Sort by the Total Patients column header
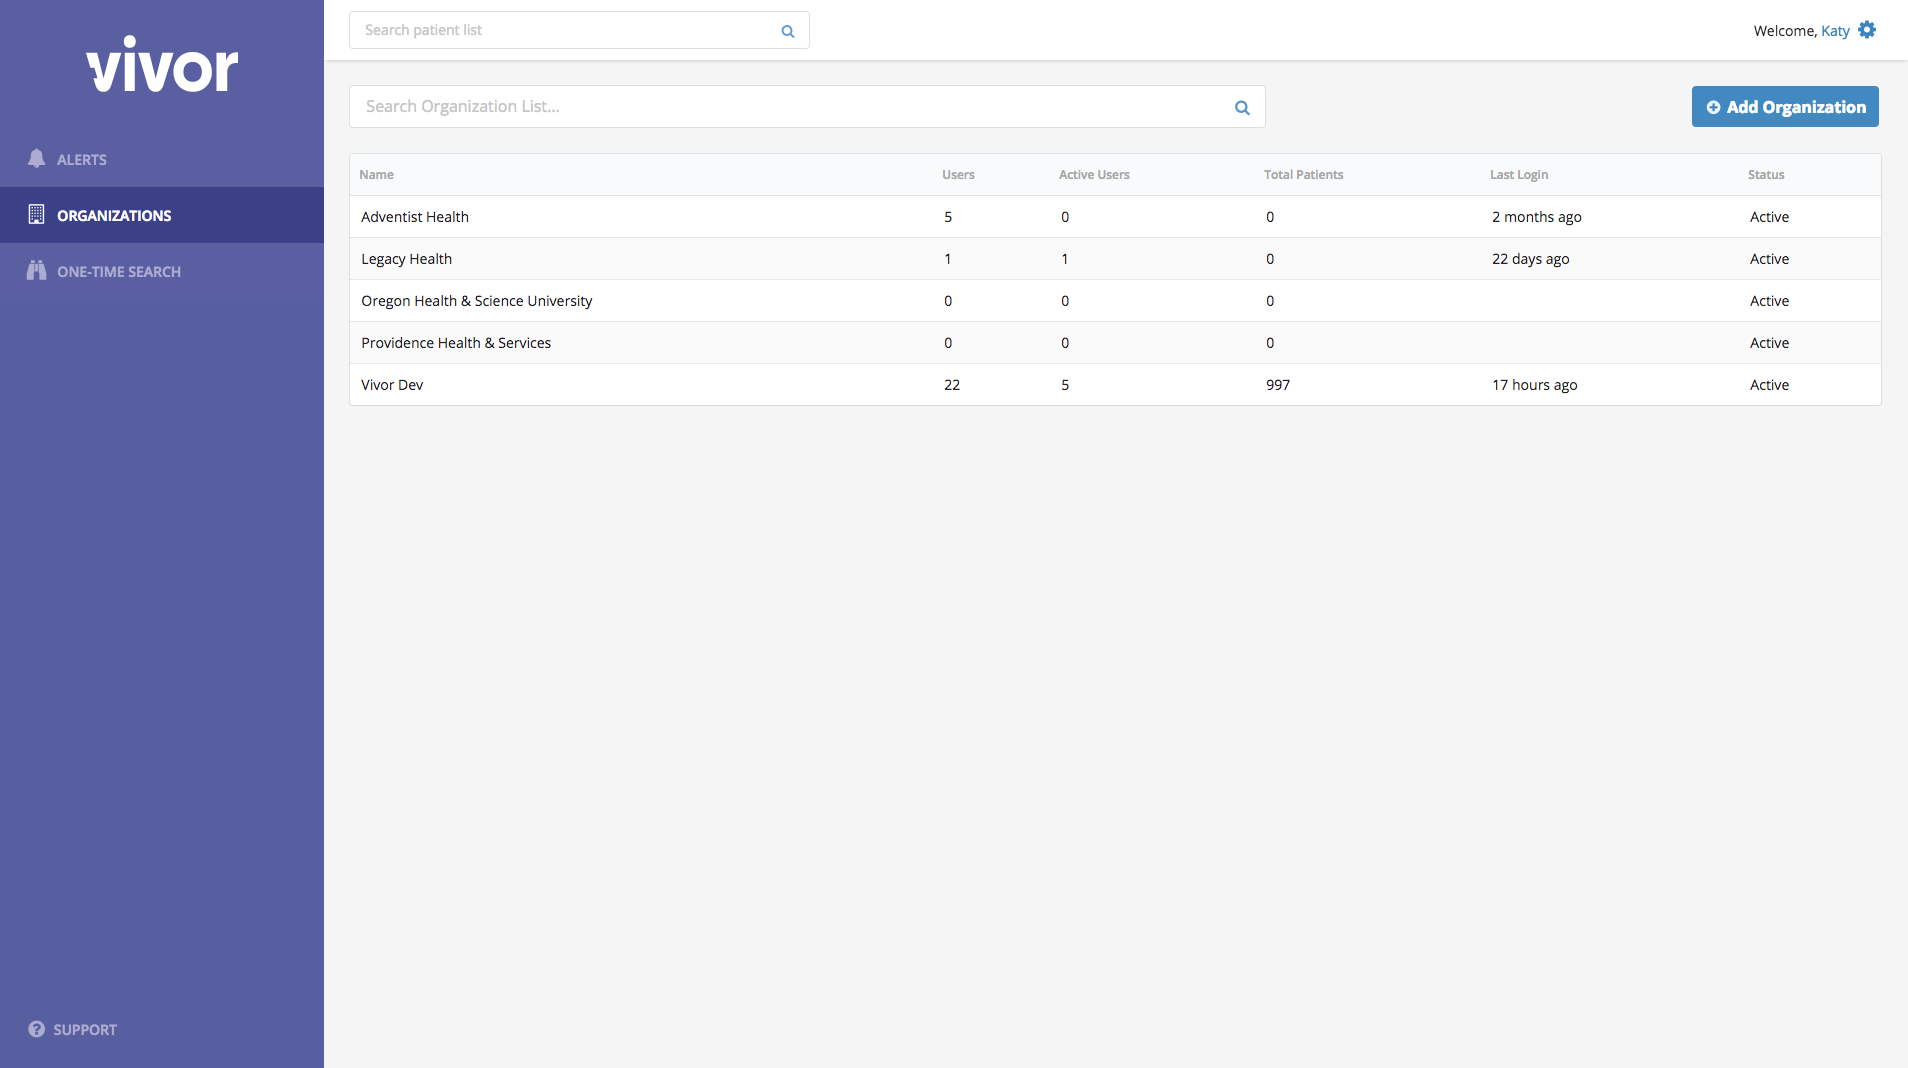This screenshot has width=1908, height=1068. (x=1303, y=174)
